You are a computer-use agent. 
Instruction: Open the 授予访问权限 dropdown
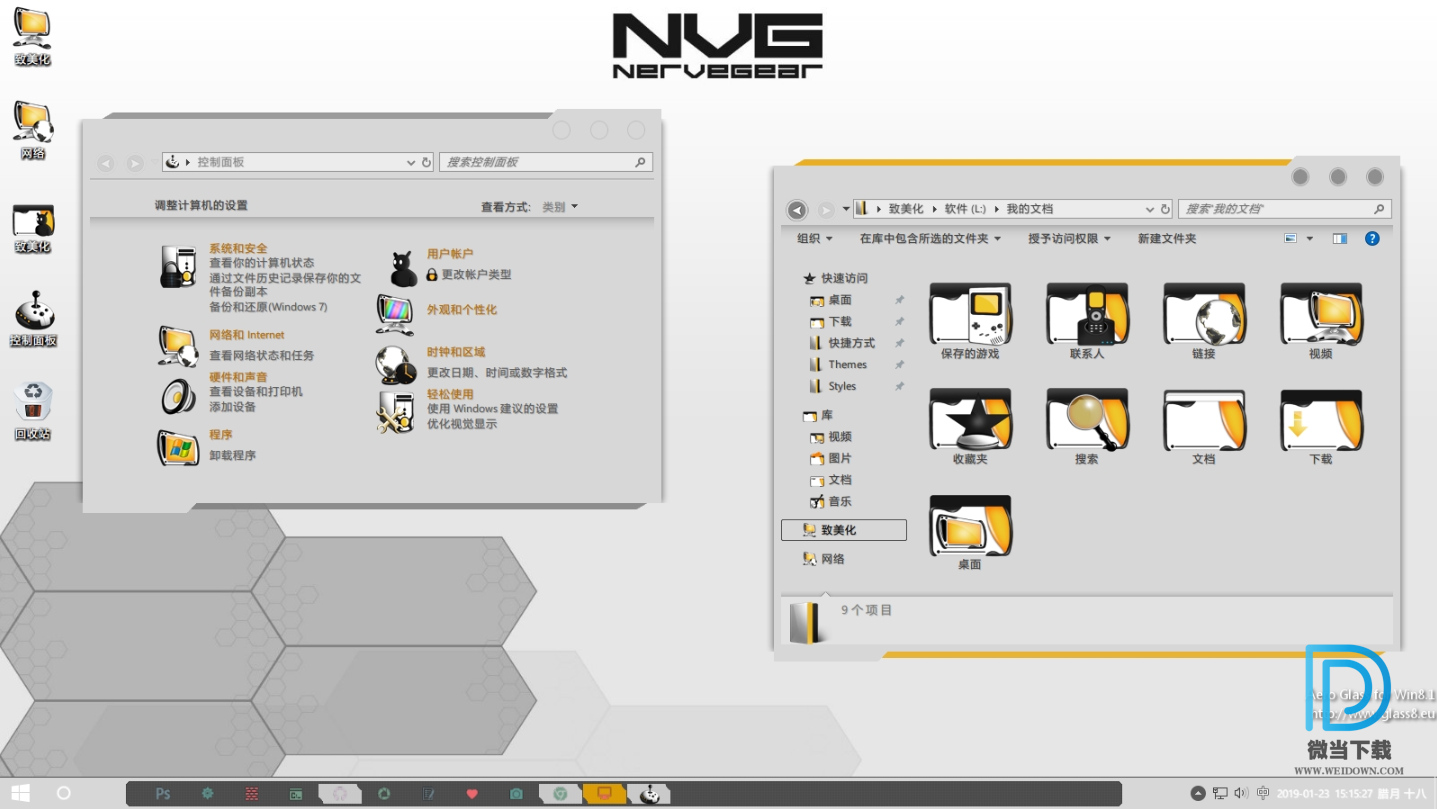coord(1069,238)
